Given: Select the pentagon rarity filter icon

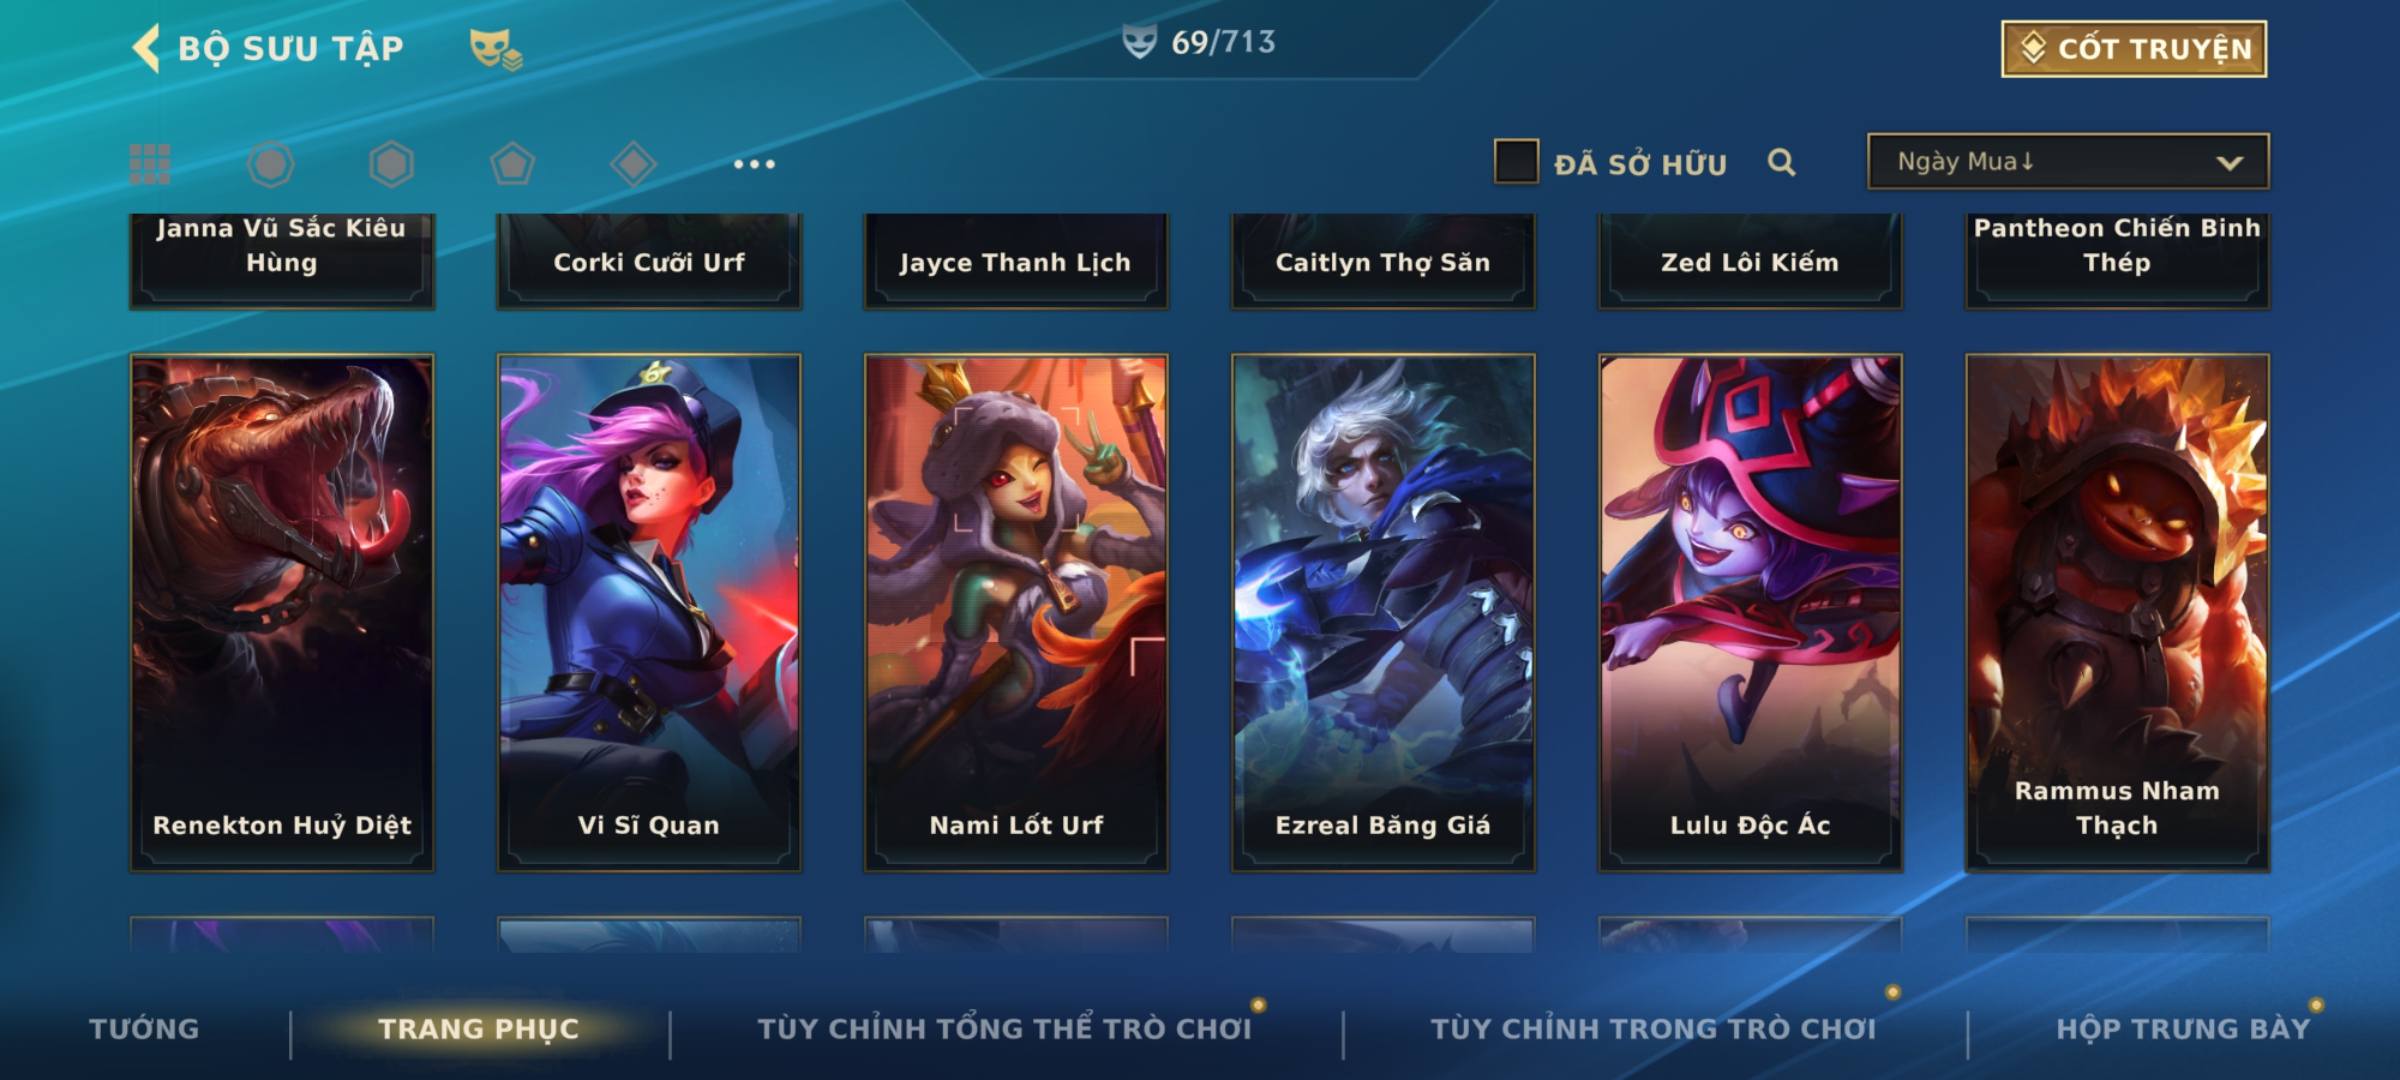Looking at the screenshot, I should coord(512,164).
